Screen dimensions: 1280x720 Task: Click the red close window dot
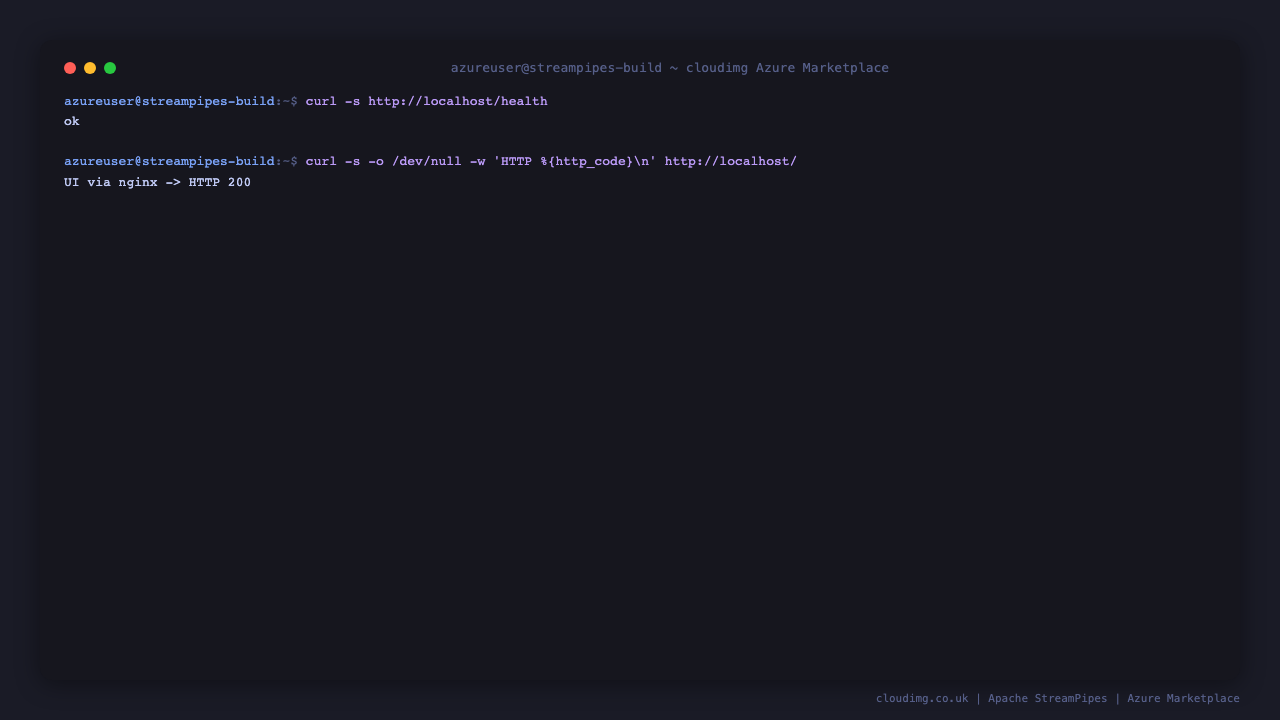pyautogui.click(x=70, y=68)
